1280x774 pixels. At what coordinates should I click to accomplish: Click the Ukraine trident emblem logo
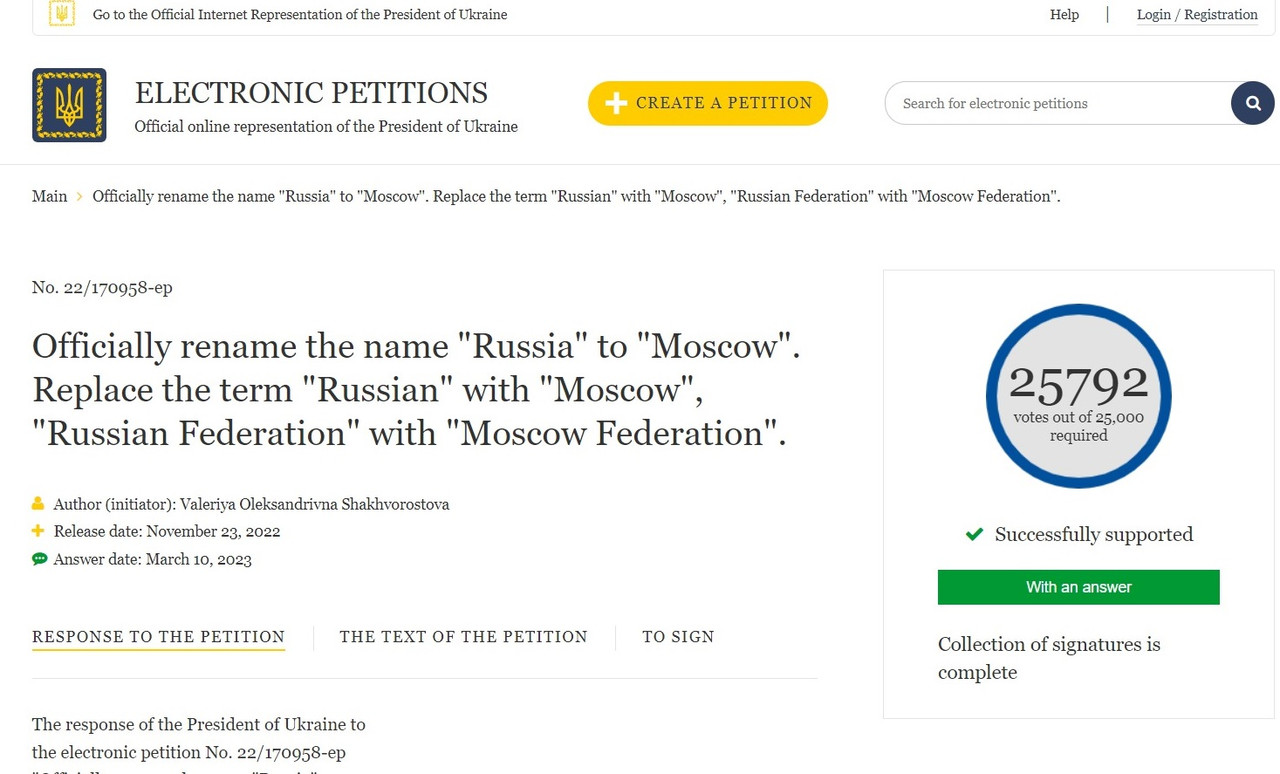69,105
